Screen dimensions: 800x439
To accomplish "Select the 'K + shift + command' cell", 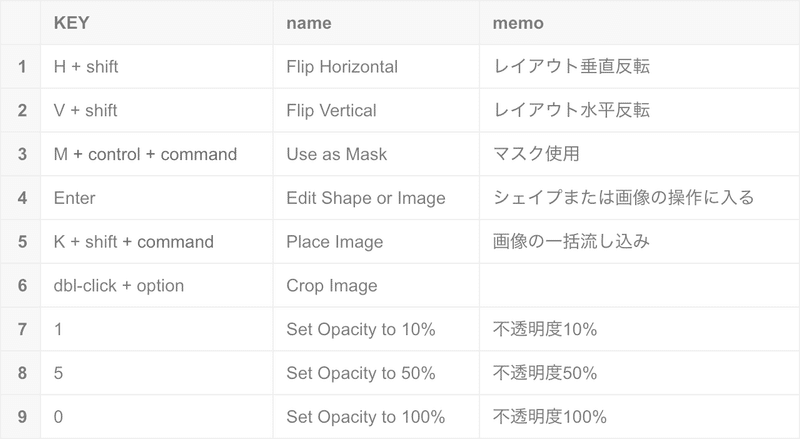I will (x=157, y=241).
